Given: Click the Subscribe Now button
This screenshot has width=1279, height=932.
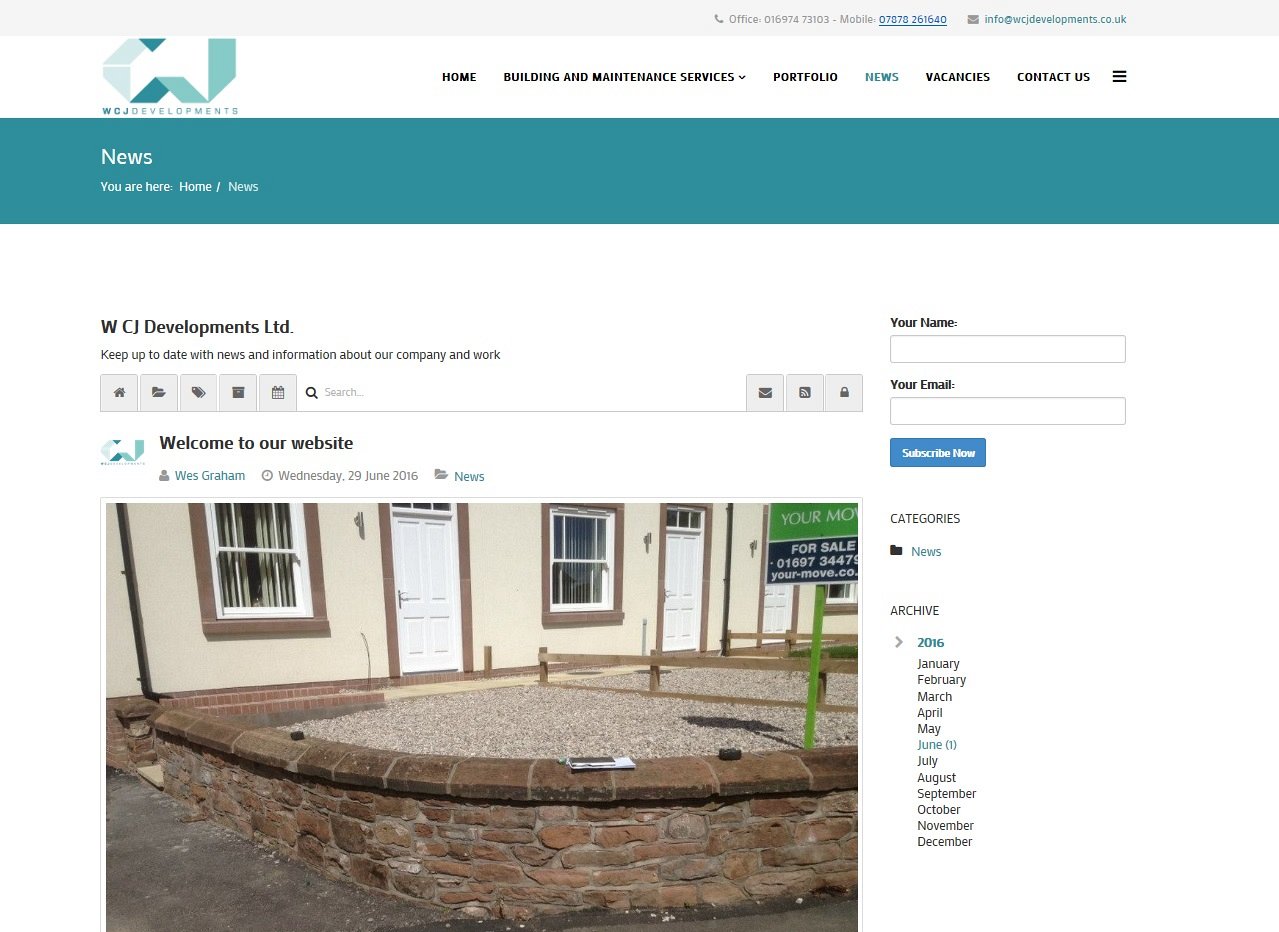Looking at the screenshot, I should click(937, 452).
